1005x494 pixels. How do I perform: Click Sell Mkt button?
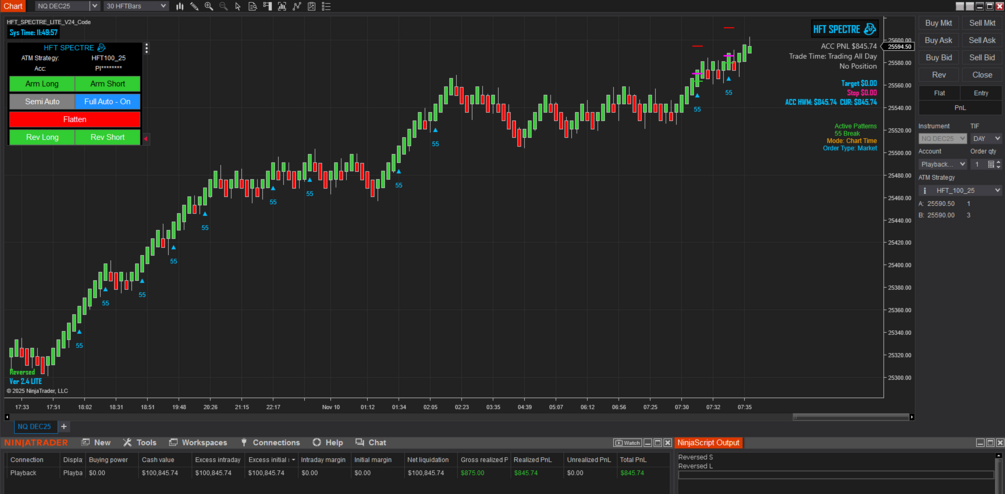pos(982,23)
